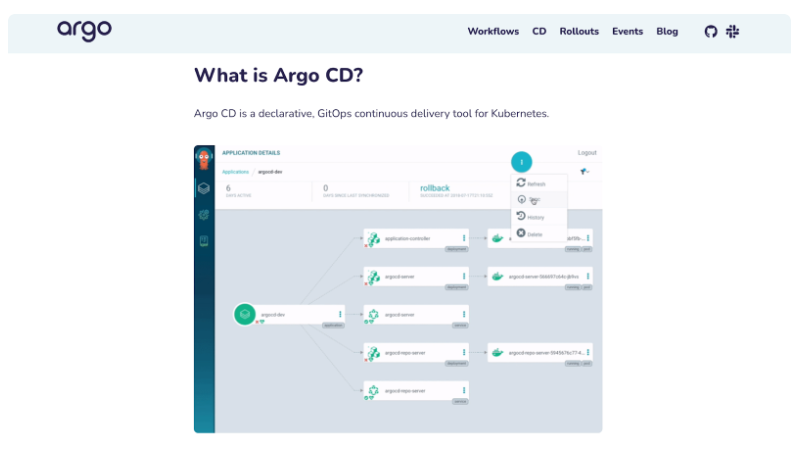Screen dimensions: 793x449
Task: Open the argocd-server deployment kebab menu
Action: tap(464, 277)
